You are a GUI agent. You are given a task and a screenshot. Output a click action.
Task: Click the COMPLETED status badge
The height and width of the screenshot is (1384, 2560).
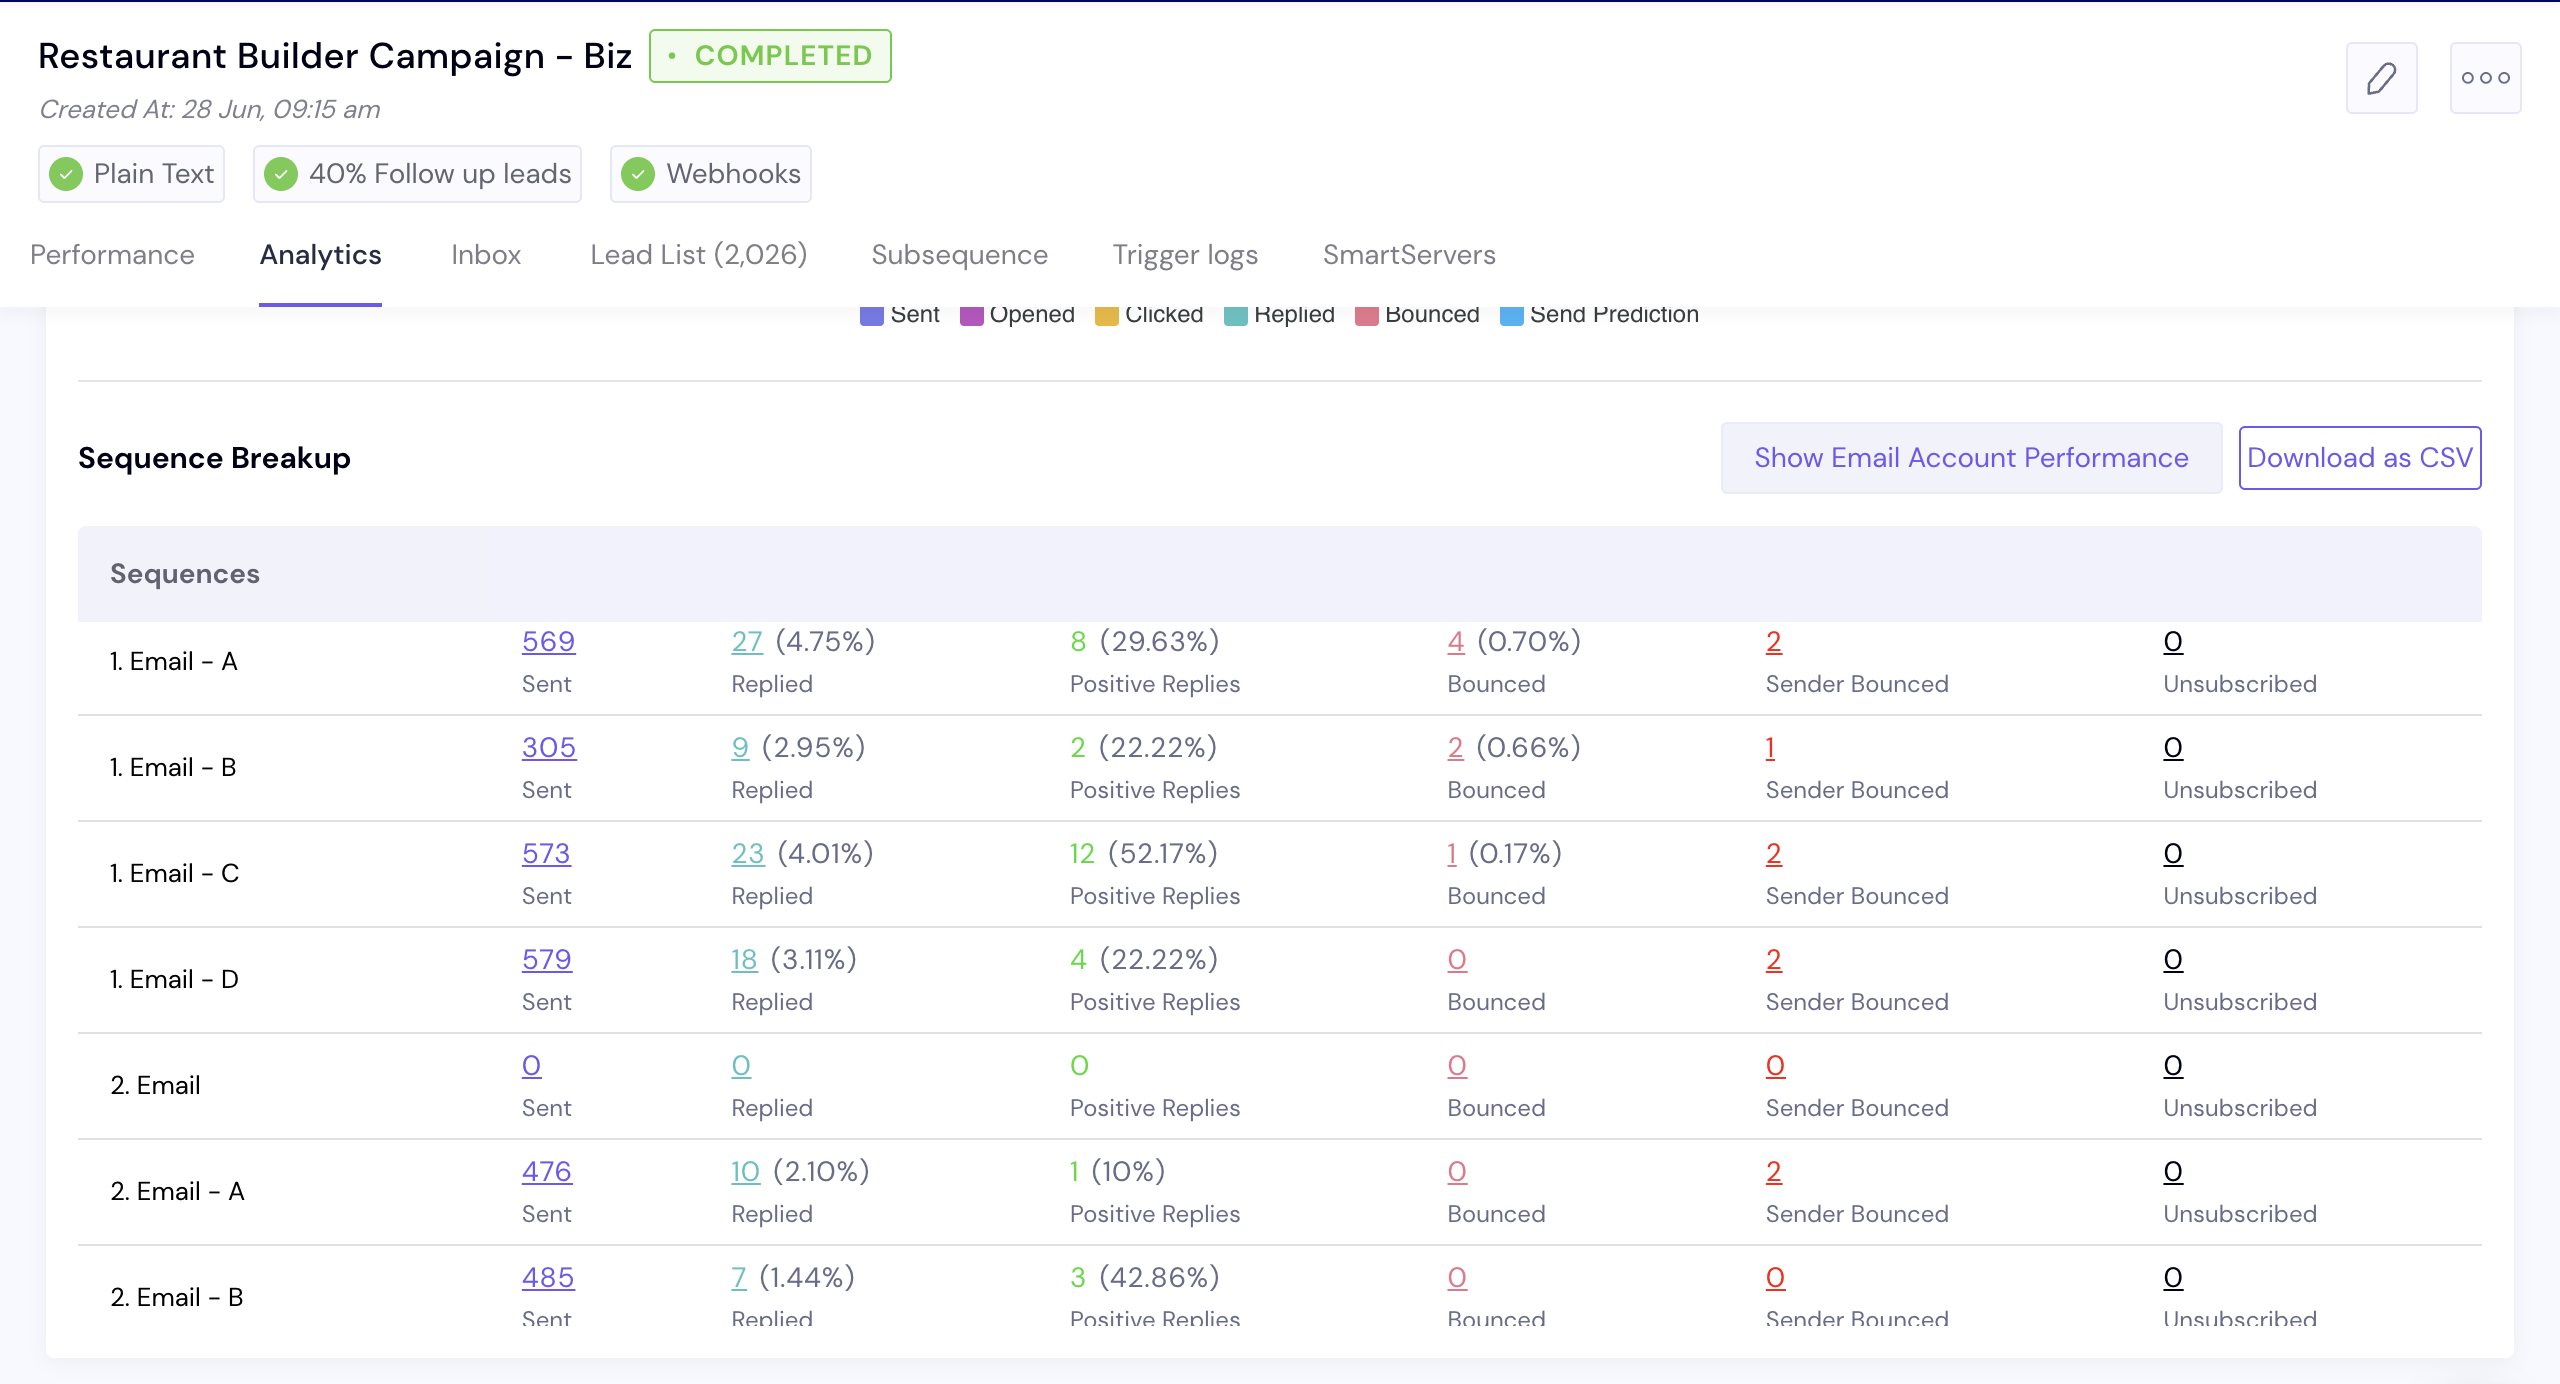[x=770, y=56]
